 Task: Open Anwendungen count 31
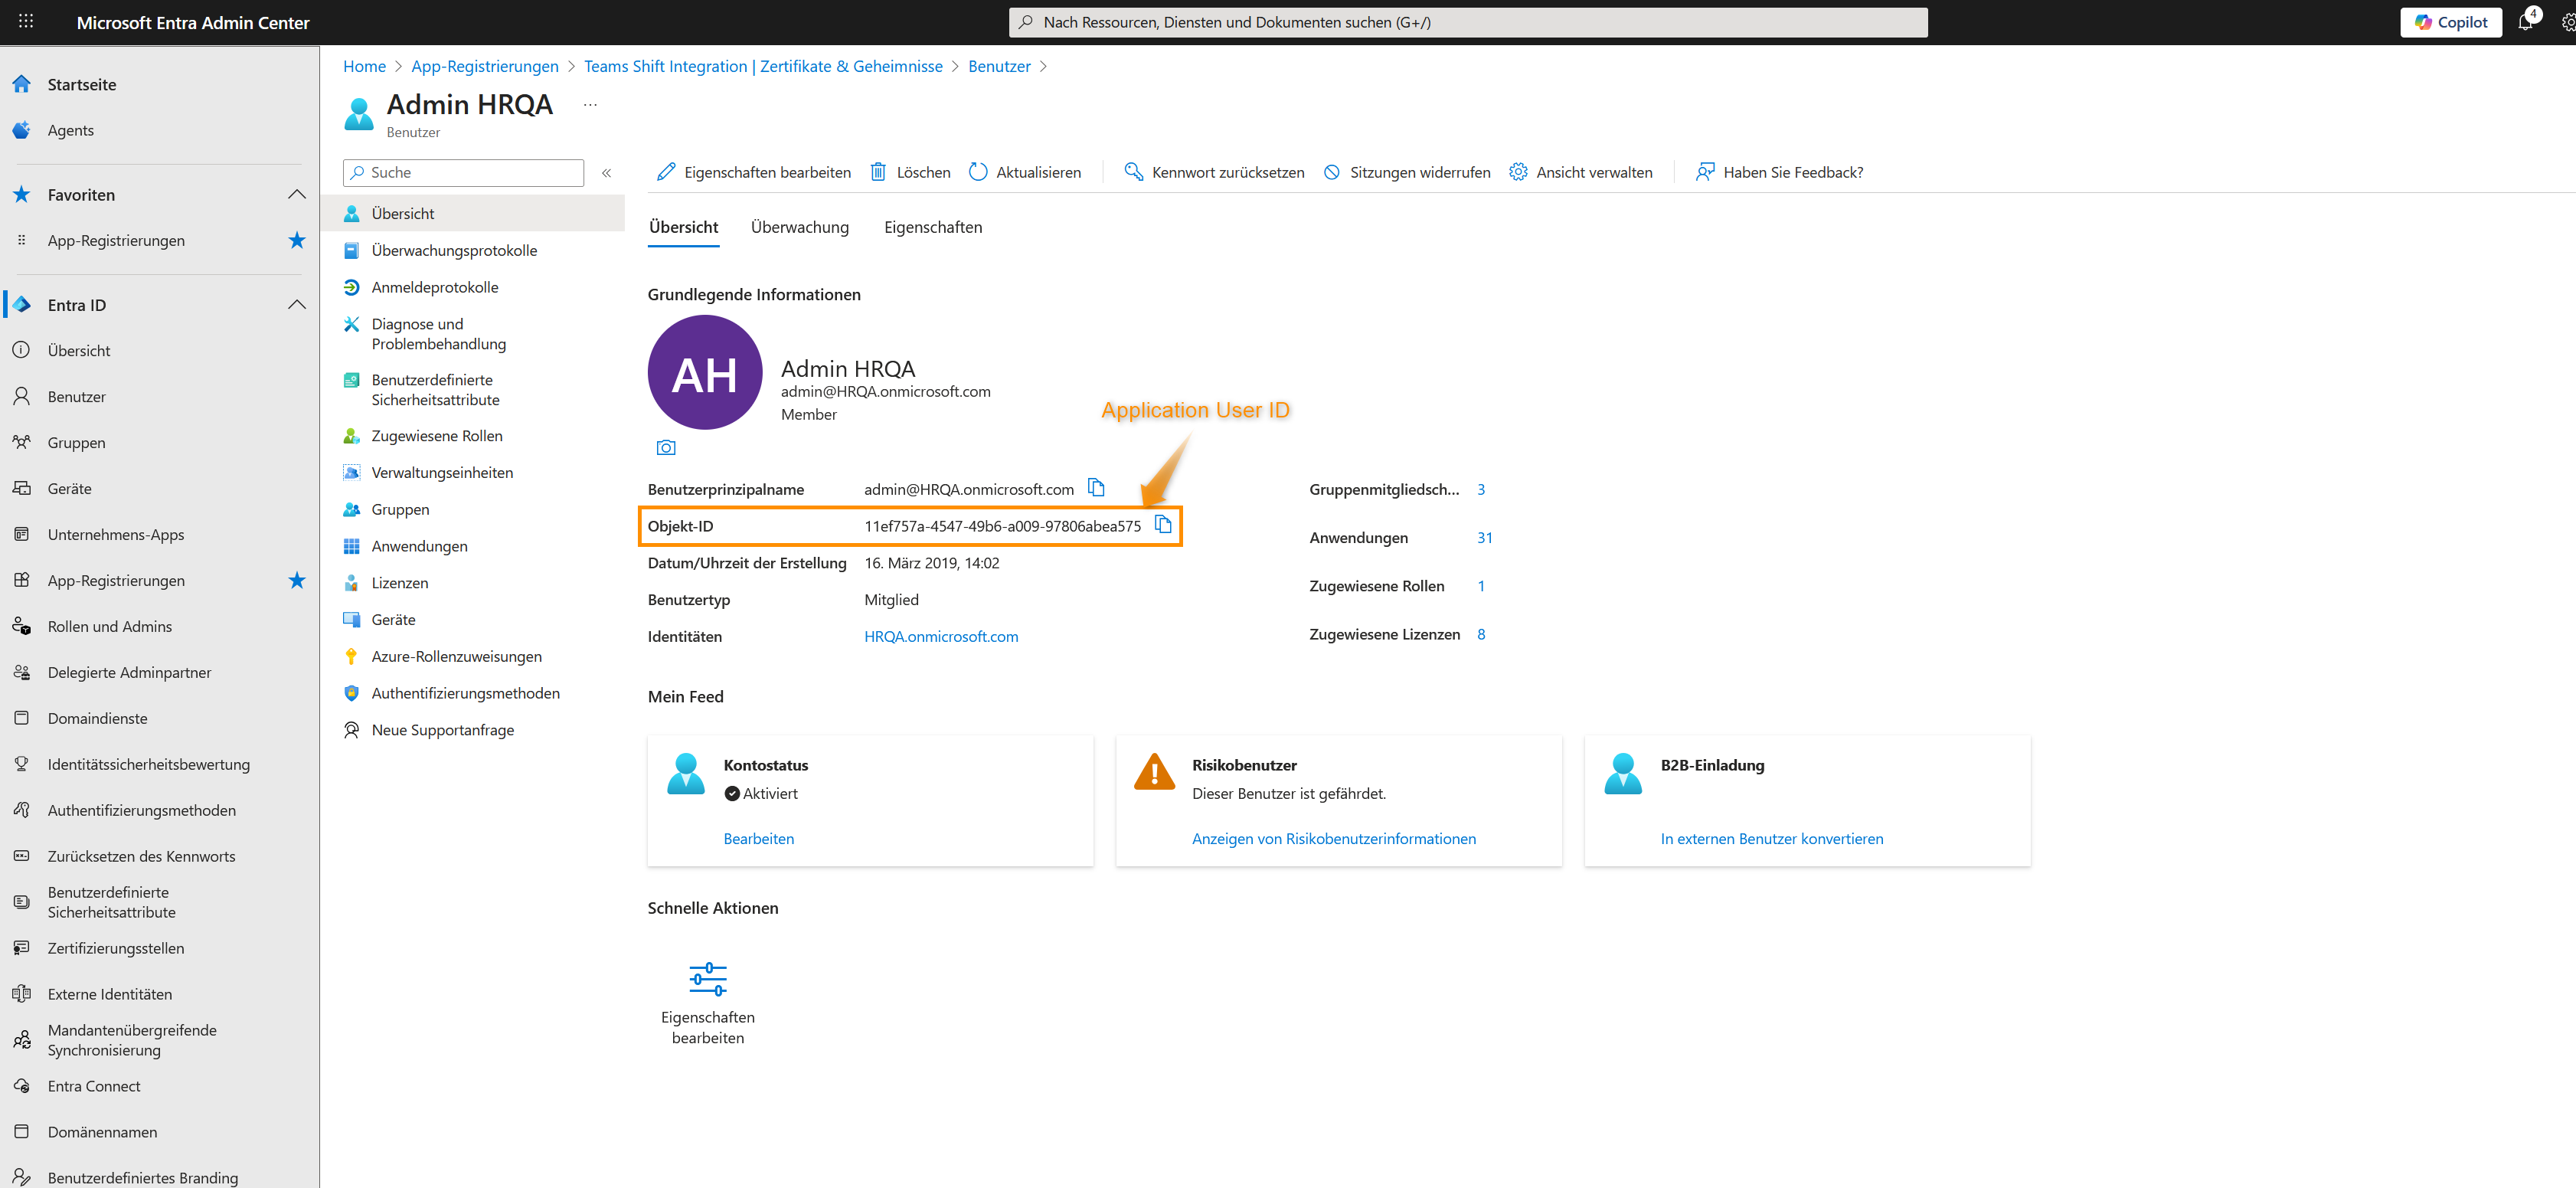click(x=1484, y=537)
